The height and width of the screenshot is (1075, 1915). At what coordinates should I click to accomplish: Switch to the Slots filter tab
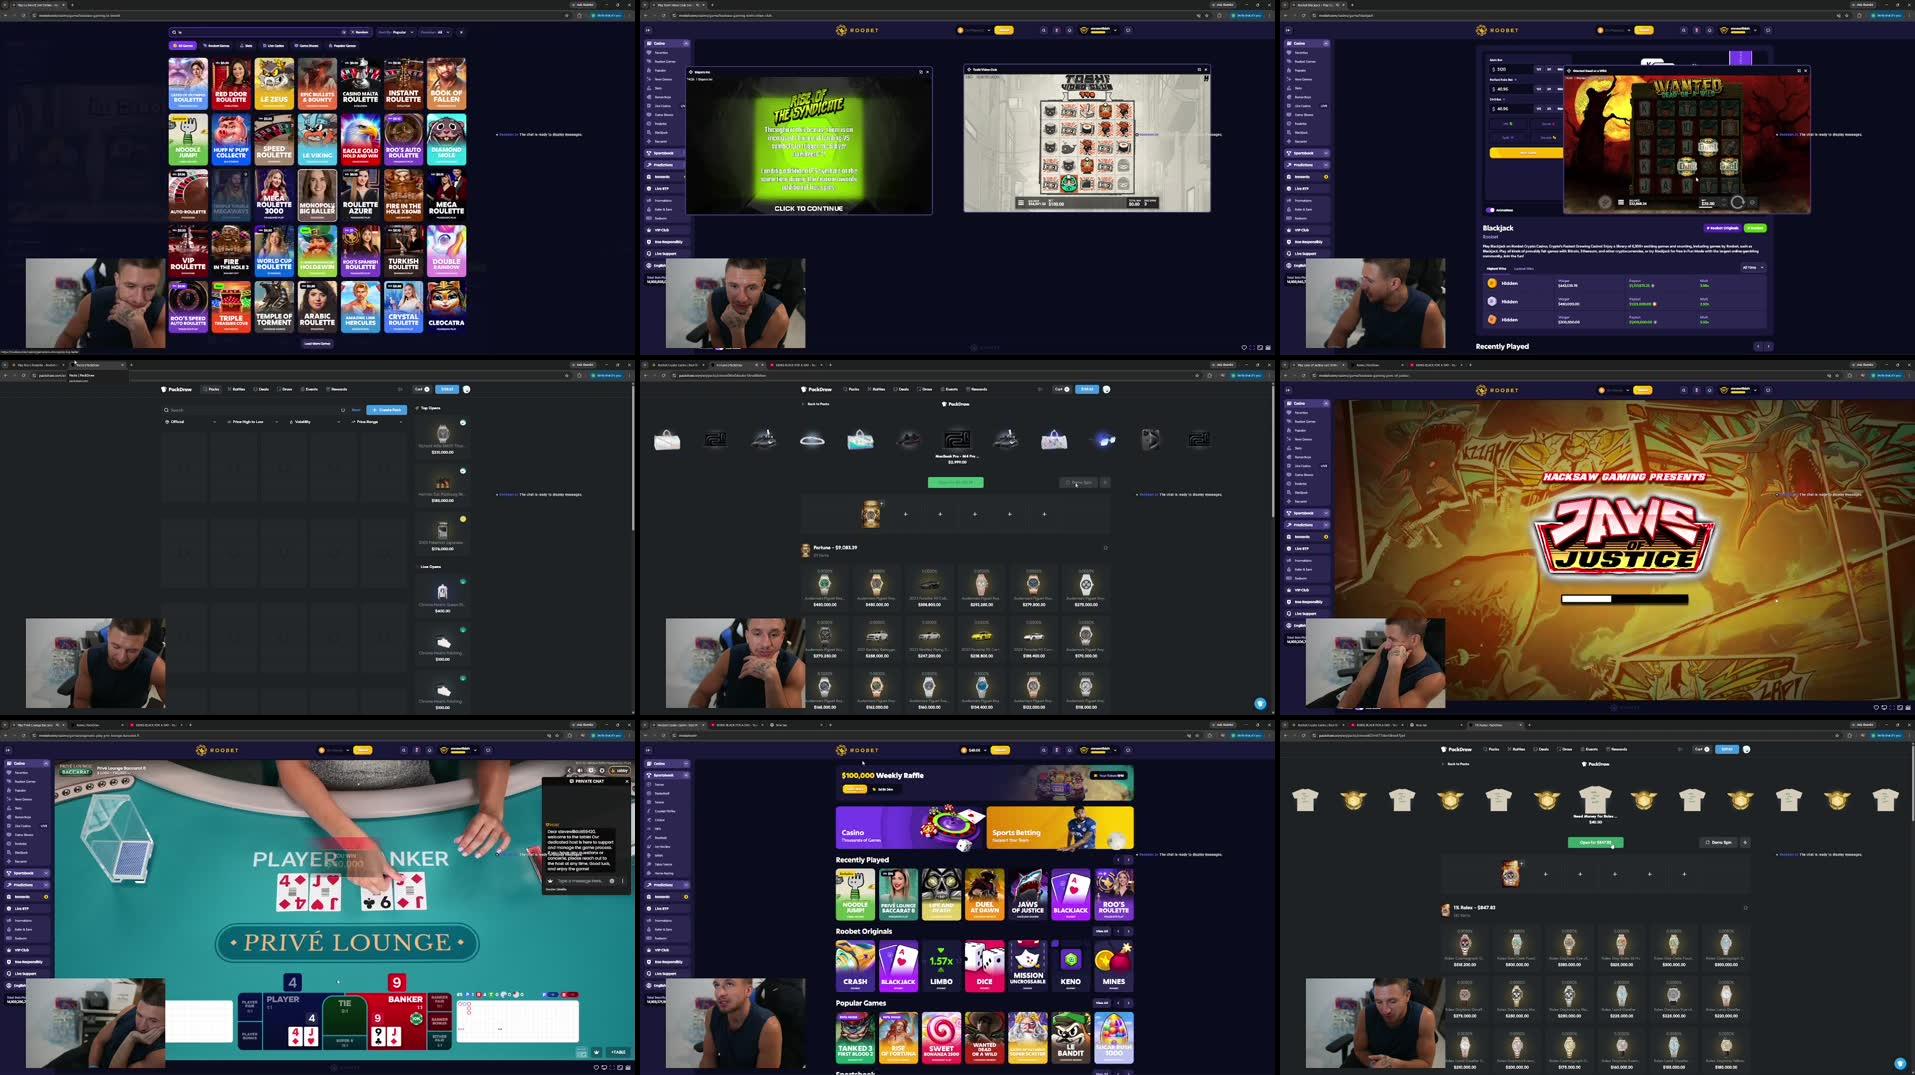pyautogui.click(x=246, y=46)
